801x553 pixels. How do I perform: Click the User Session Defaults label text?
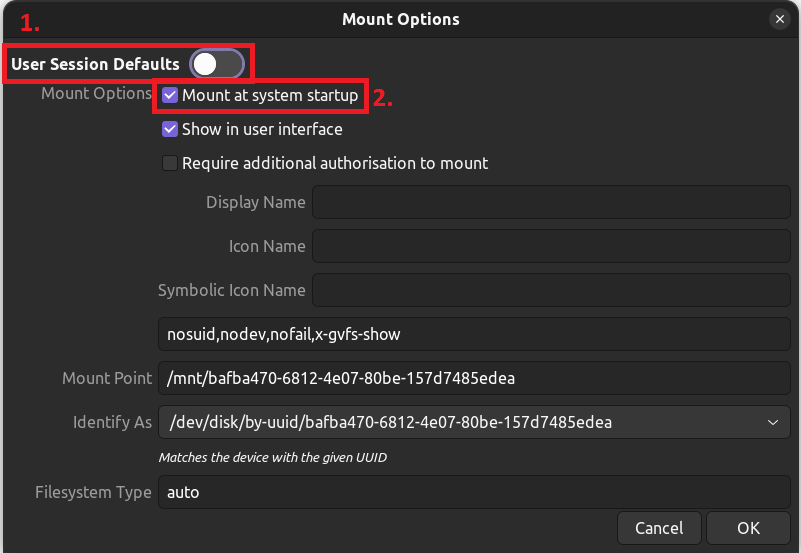tap(96, 64)
